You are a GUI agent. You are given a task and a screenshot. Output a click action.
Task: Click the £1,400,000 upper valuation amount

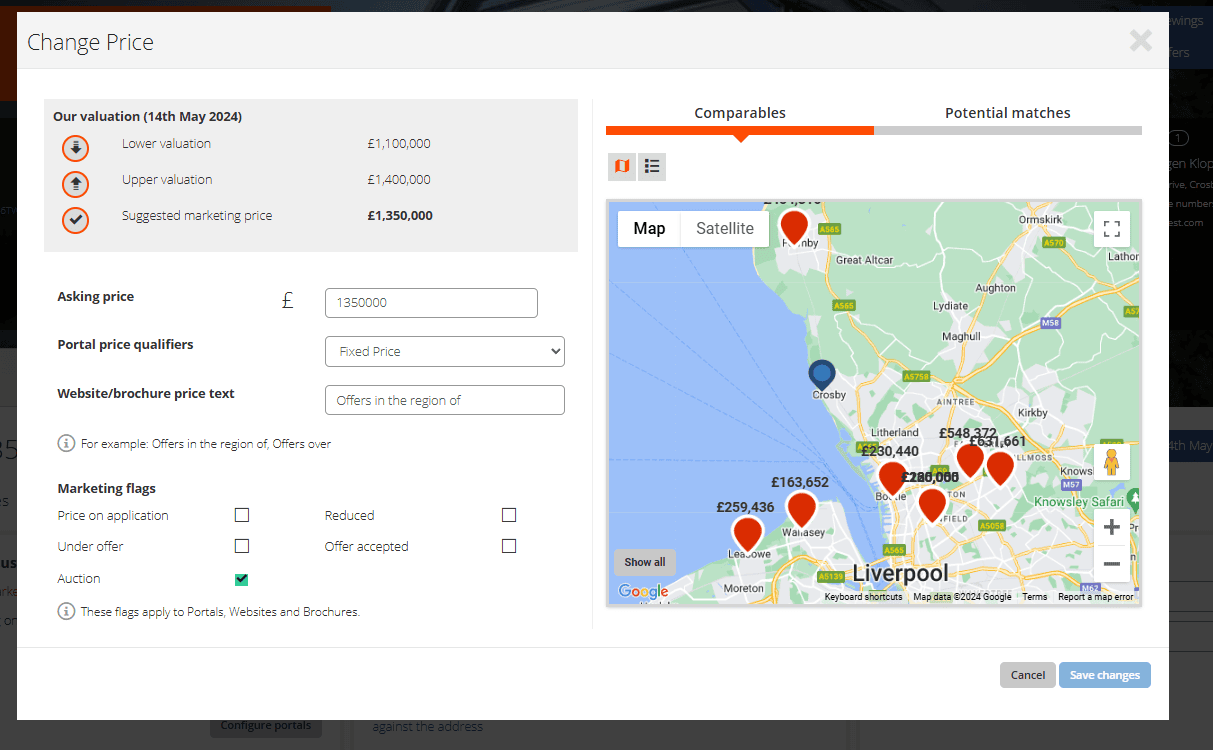click(399, 180)
